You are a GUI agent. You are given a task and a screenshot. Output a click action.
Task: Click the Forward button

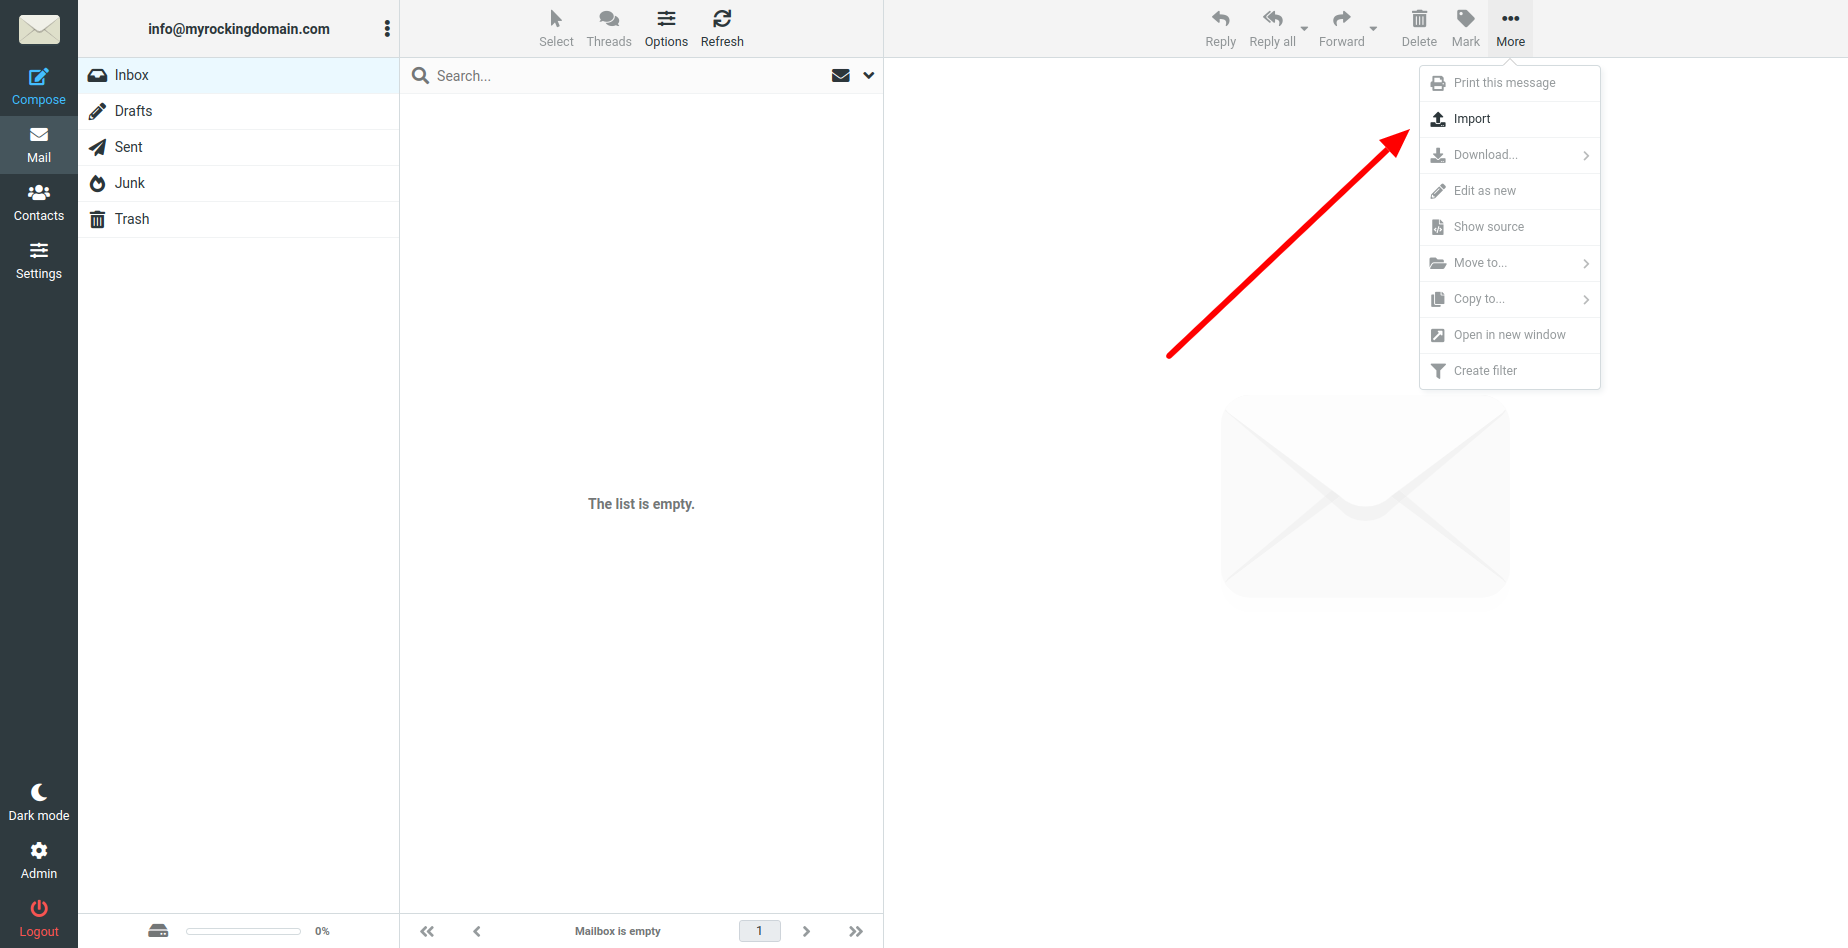point(1341,29)
